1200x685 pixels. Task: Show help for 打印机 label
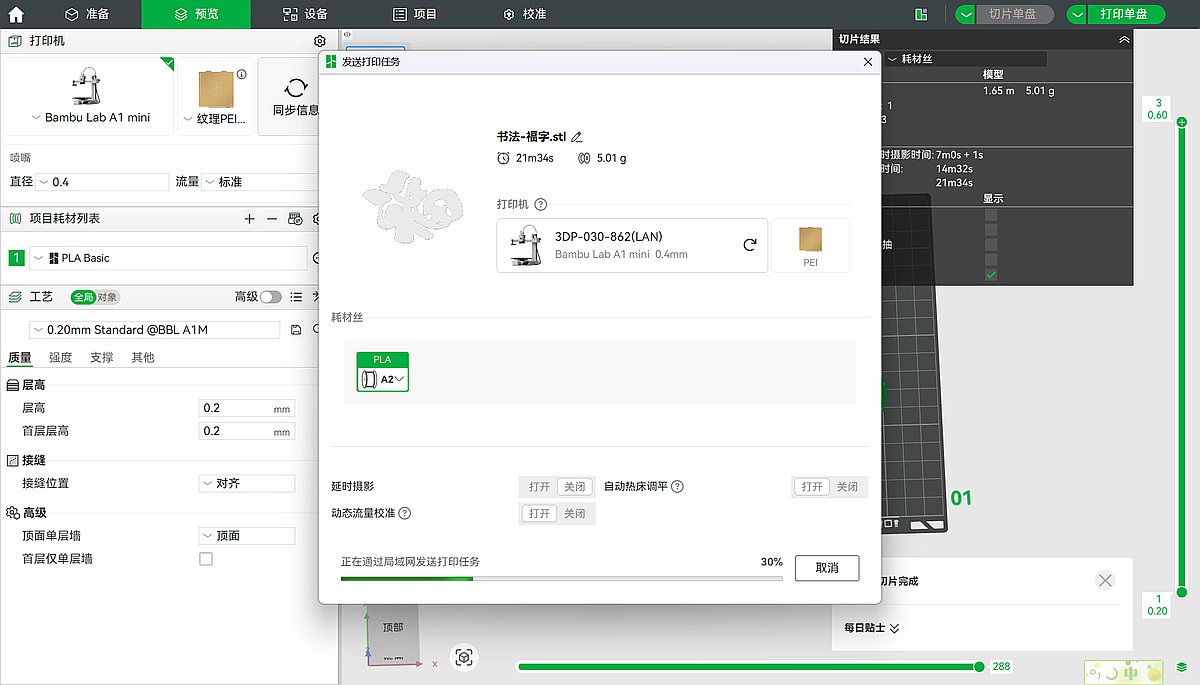541,204
